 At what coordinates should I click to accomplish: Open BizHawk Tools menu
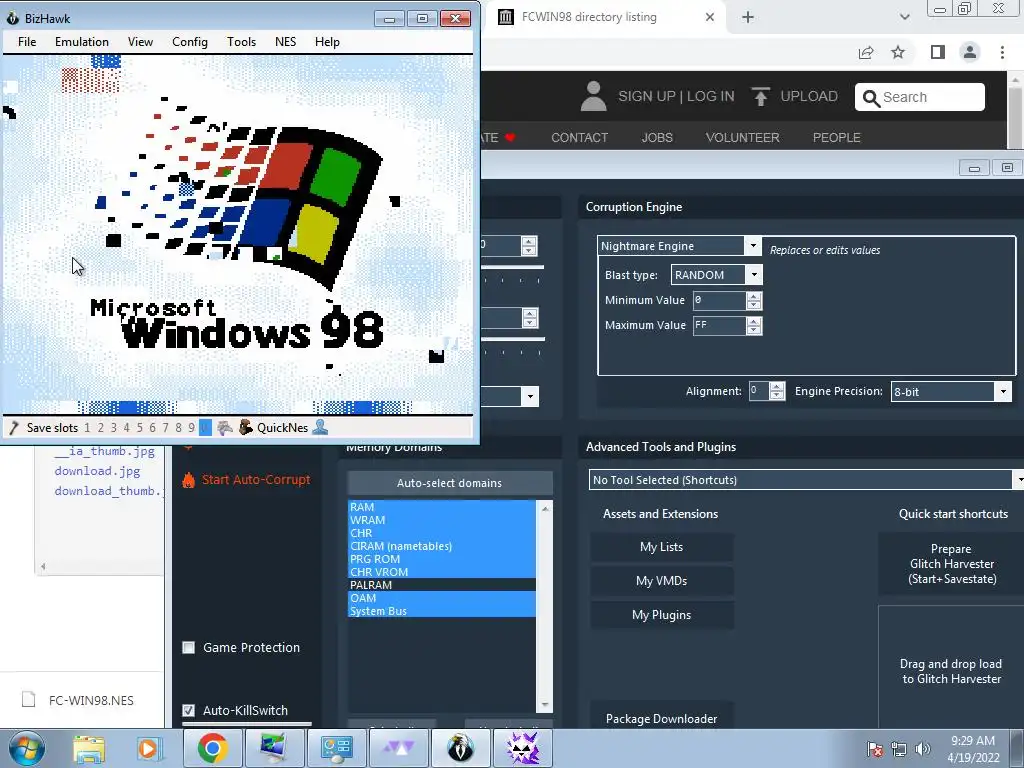tap(241, 42)
